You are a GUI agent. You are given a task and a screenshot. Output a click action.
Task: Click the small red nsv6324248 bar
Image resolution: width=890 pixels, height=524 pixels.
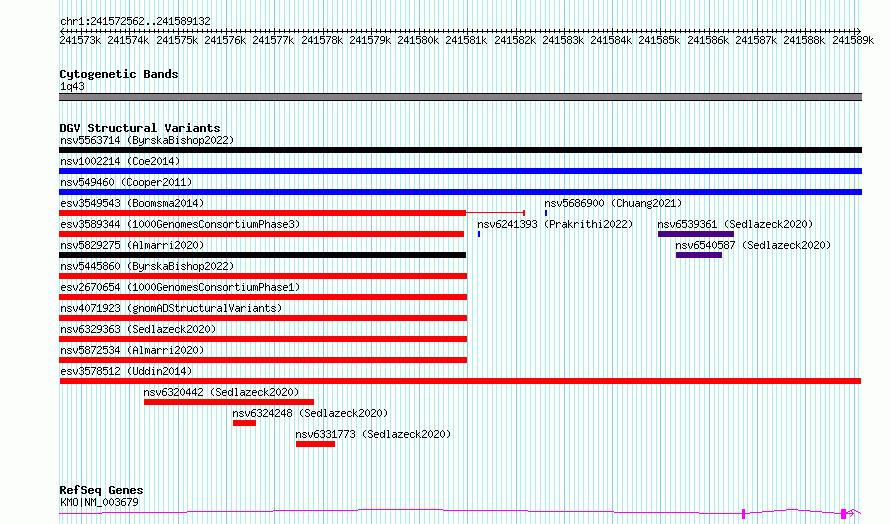[x=244, y=423]
